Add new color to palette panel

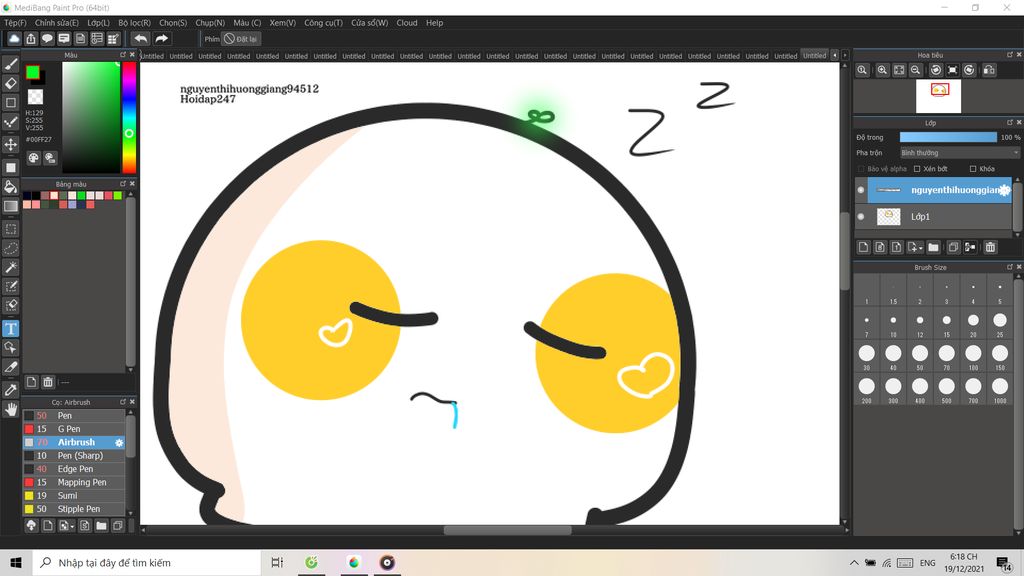[31, 381]
